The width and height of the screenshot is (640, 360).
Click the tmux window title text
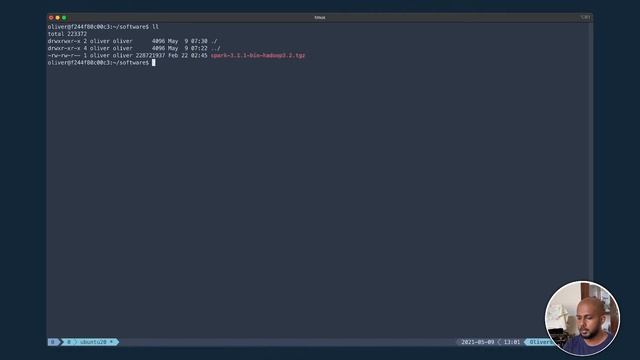(x=320, y=18)
